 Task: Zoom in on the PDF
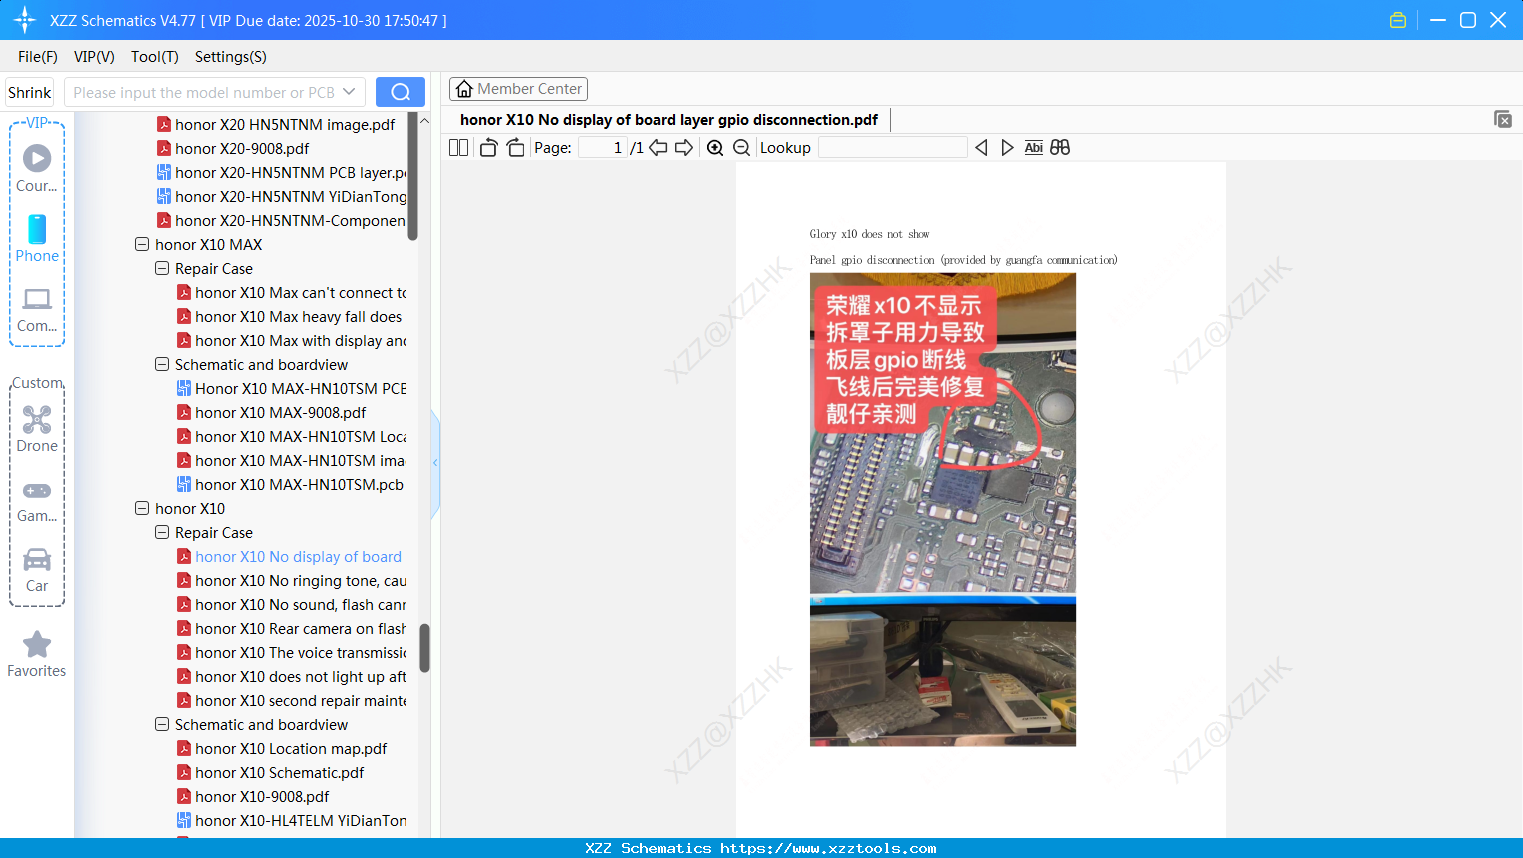715,148
